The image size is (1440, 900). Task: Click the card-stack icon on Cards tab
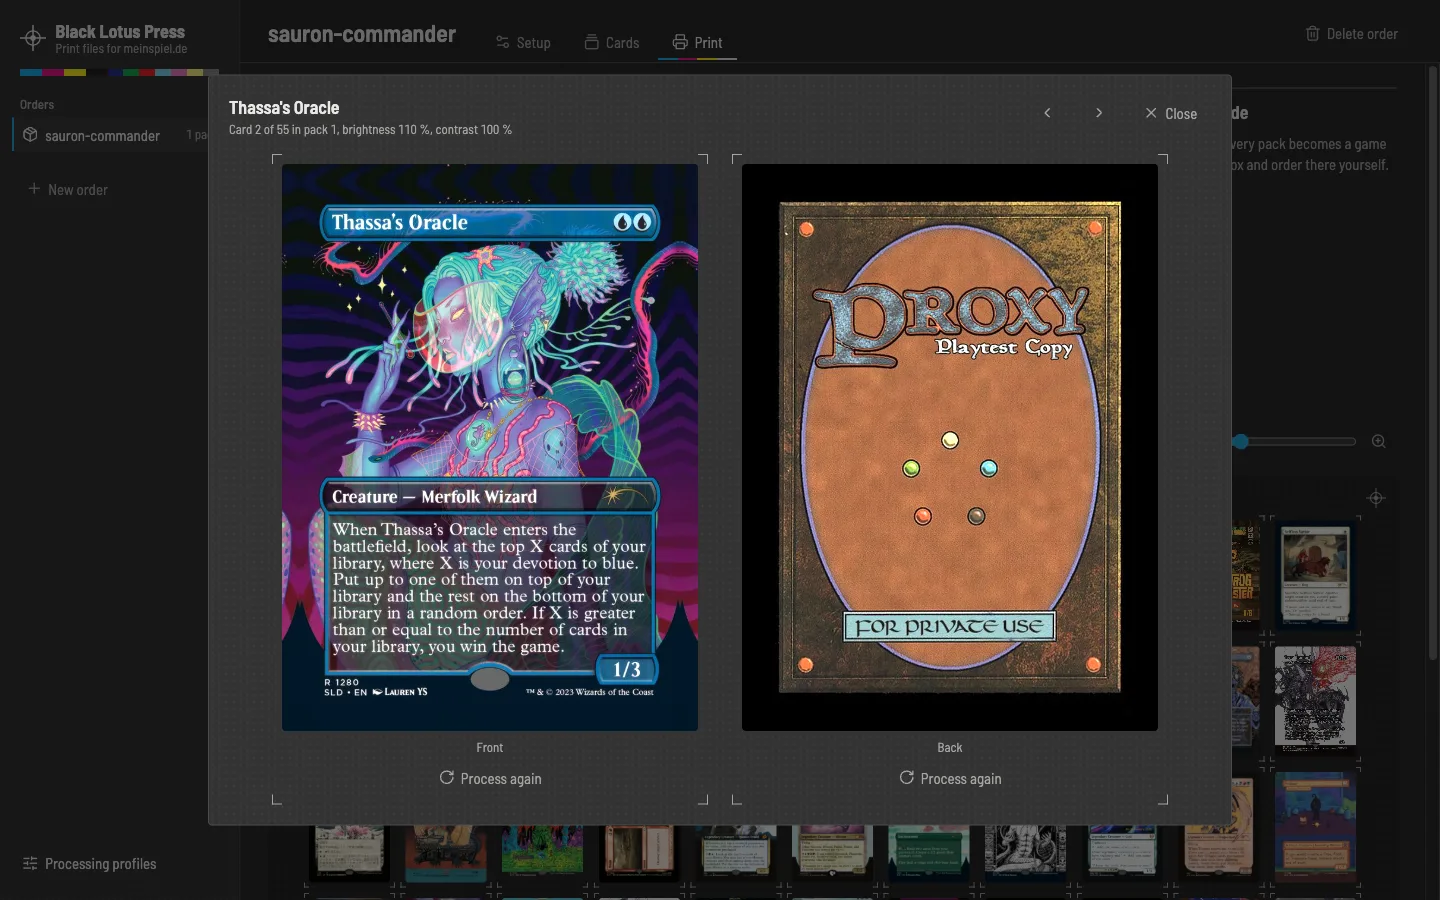click(592, 42)
